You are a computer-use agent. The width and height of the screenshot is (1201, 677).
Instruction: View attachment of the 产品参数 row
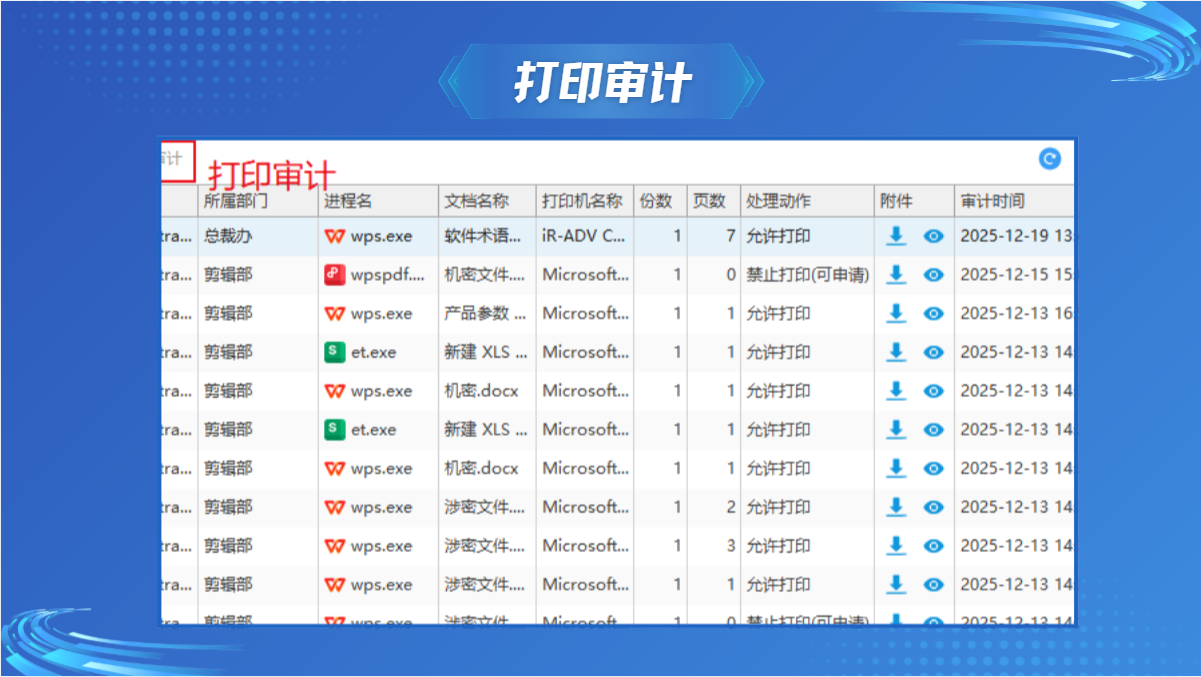pos(934,313)
